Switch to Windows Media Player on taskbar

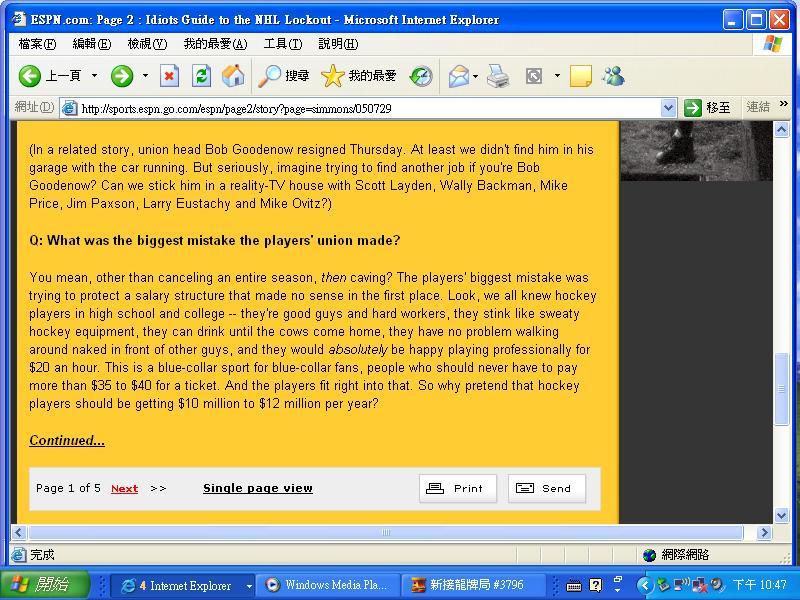click(327, 585)
